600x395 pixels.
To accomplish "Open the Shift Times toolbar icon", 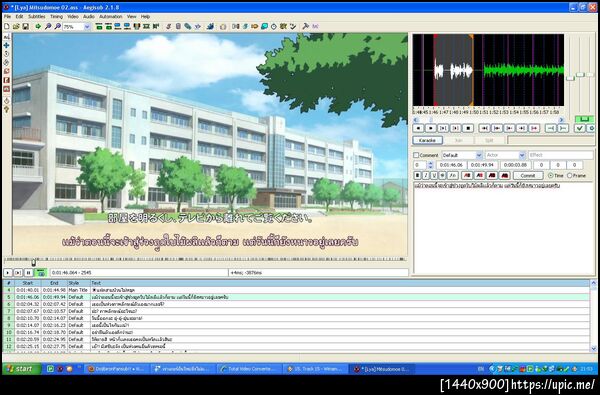I will pos(235,26).
